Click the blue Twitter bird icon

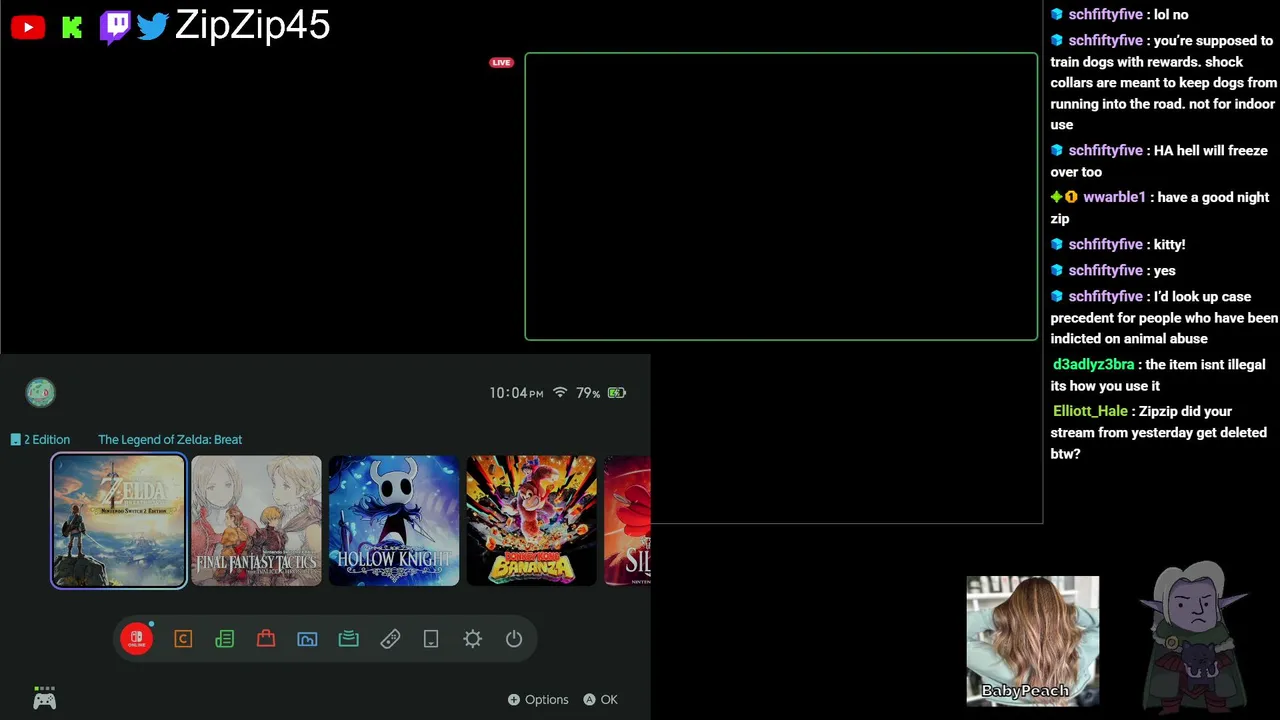pos(153,27)
